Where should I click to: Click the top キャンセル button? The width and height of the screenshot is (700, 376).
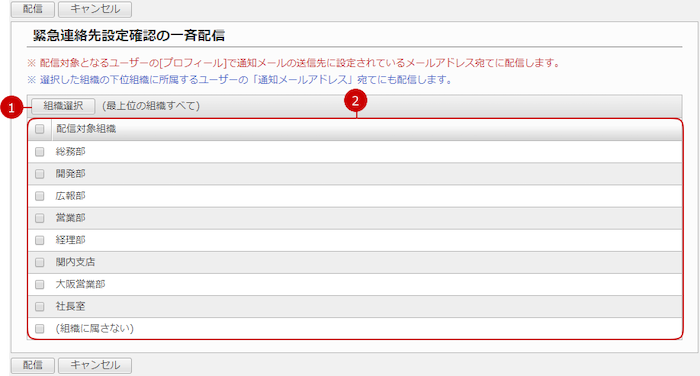(x=95, y=9)
